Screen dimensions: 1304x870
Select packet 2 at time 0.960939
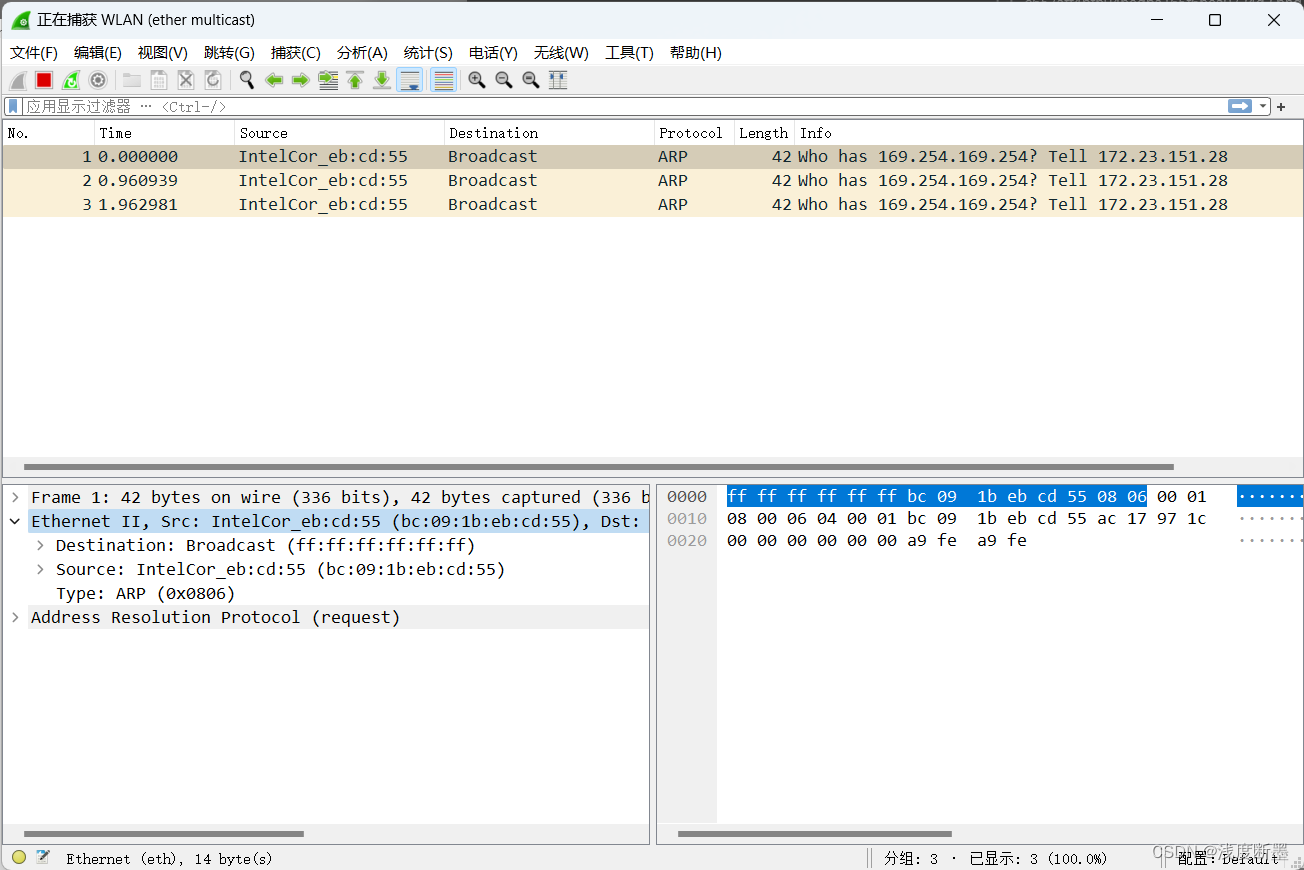point(652,181)
